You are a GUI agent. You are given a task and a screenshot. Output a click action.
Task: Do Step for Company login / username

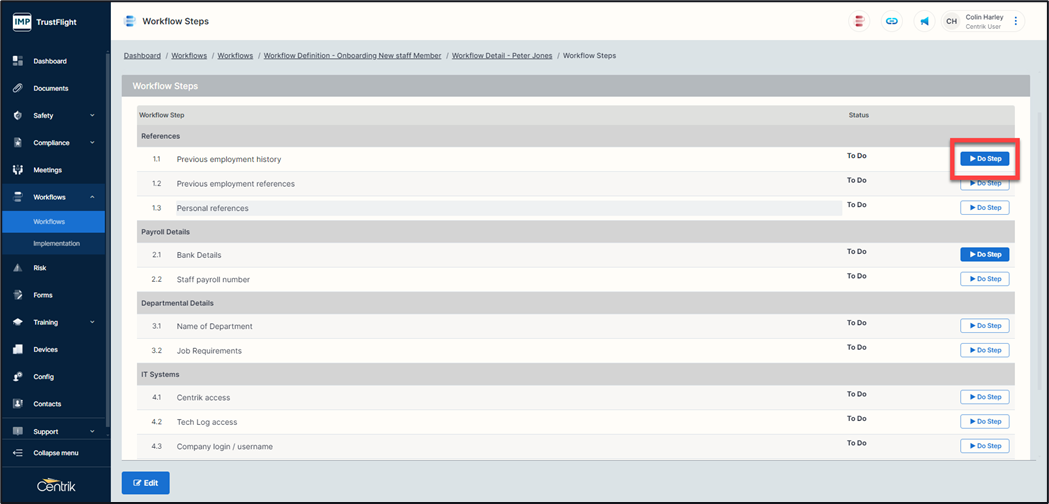(985, 445)
